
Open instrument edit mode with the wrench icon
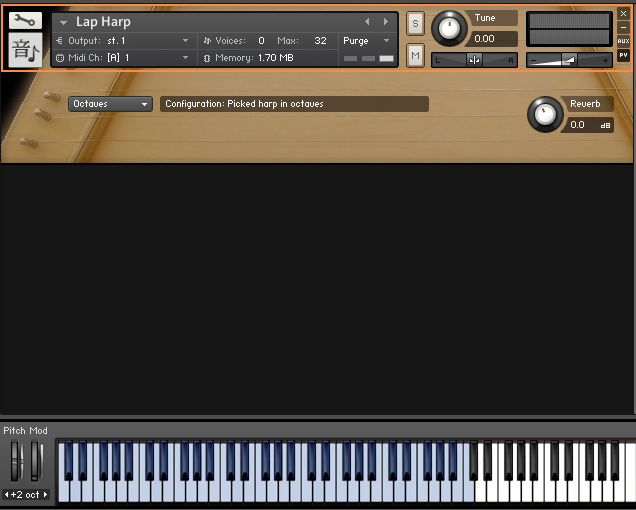point(25,20)
